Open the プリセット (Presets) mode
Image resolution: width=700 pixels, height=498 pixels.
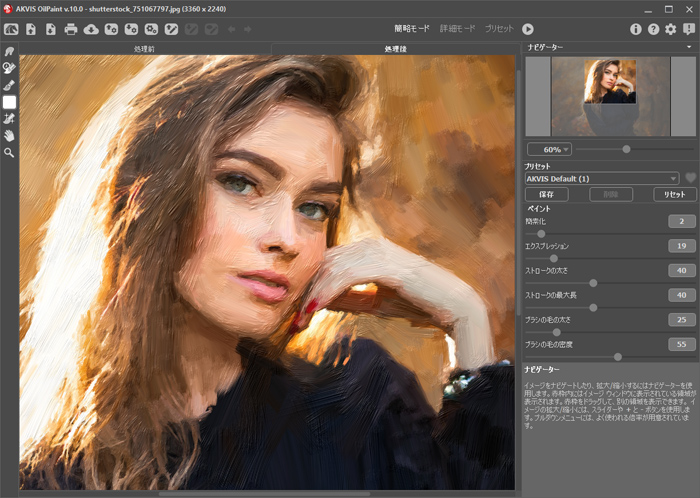pos(500,29)
